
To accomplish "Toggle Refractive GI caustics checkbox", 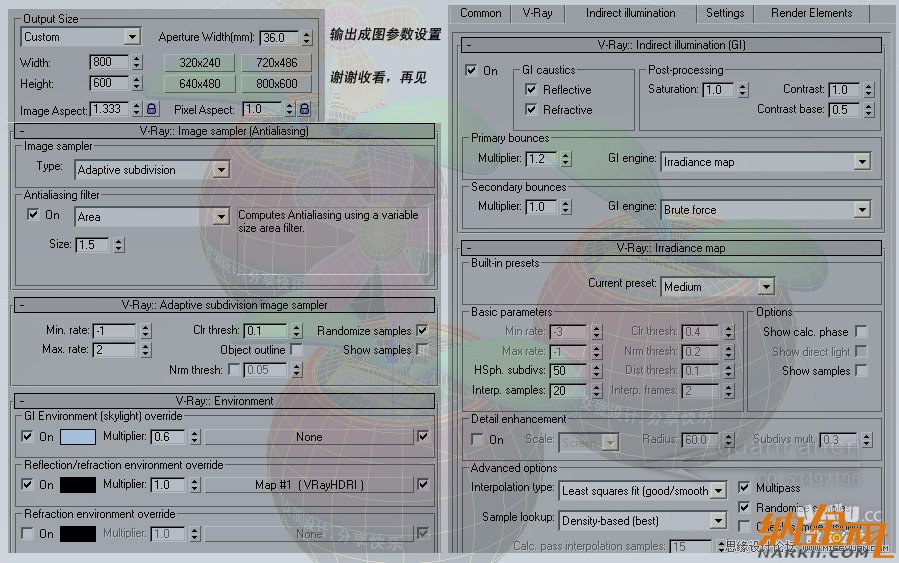I will pos(531,109).
